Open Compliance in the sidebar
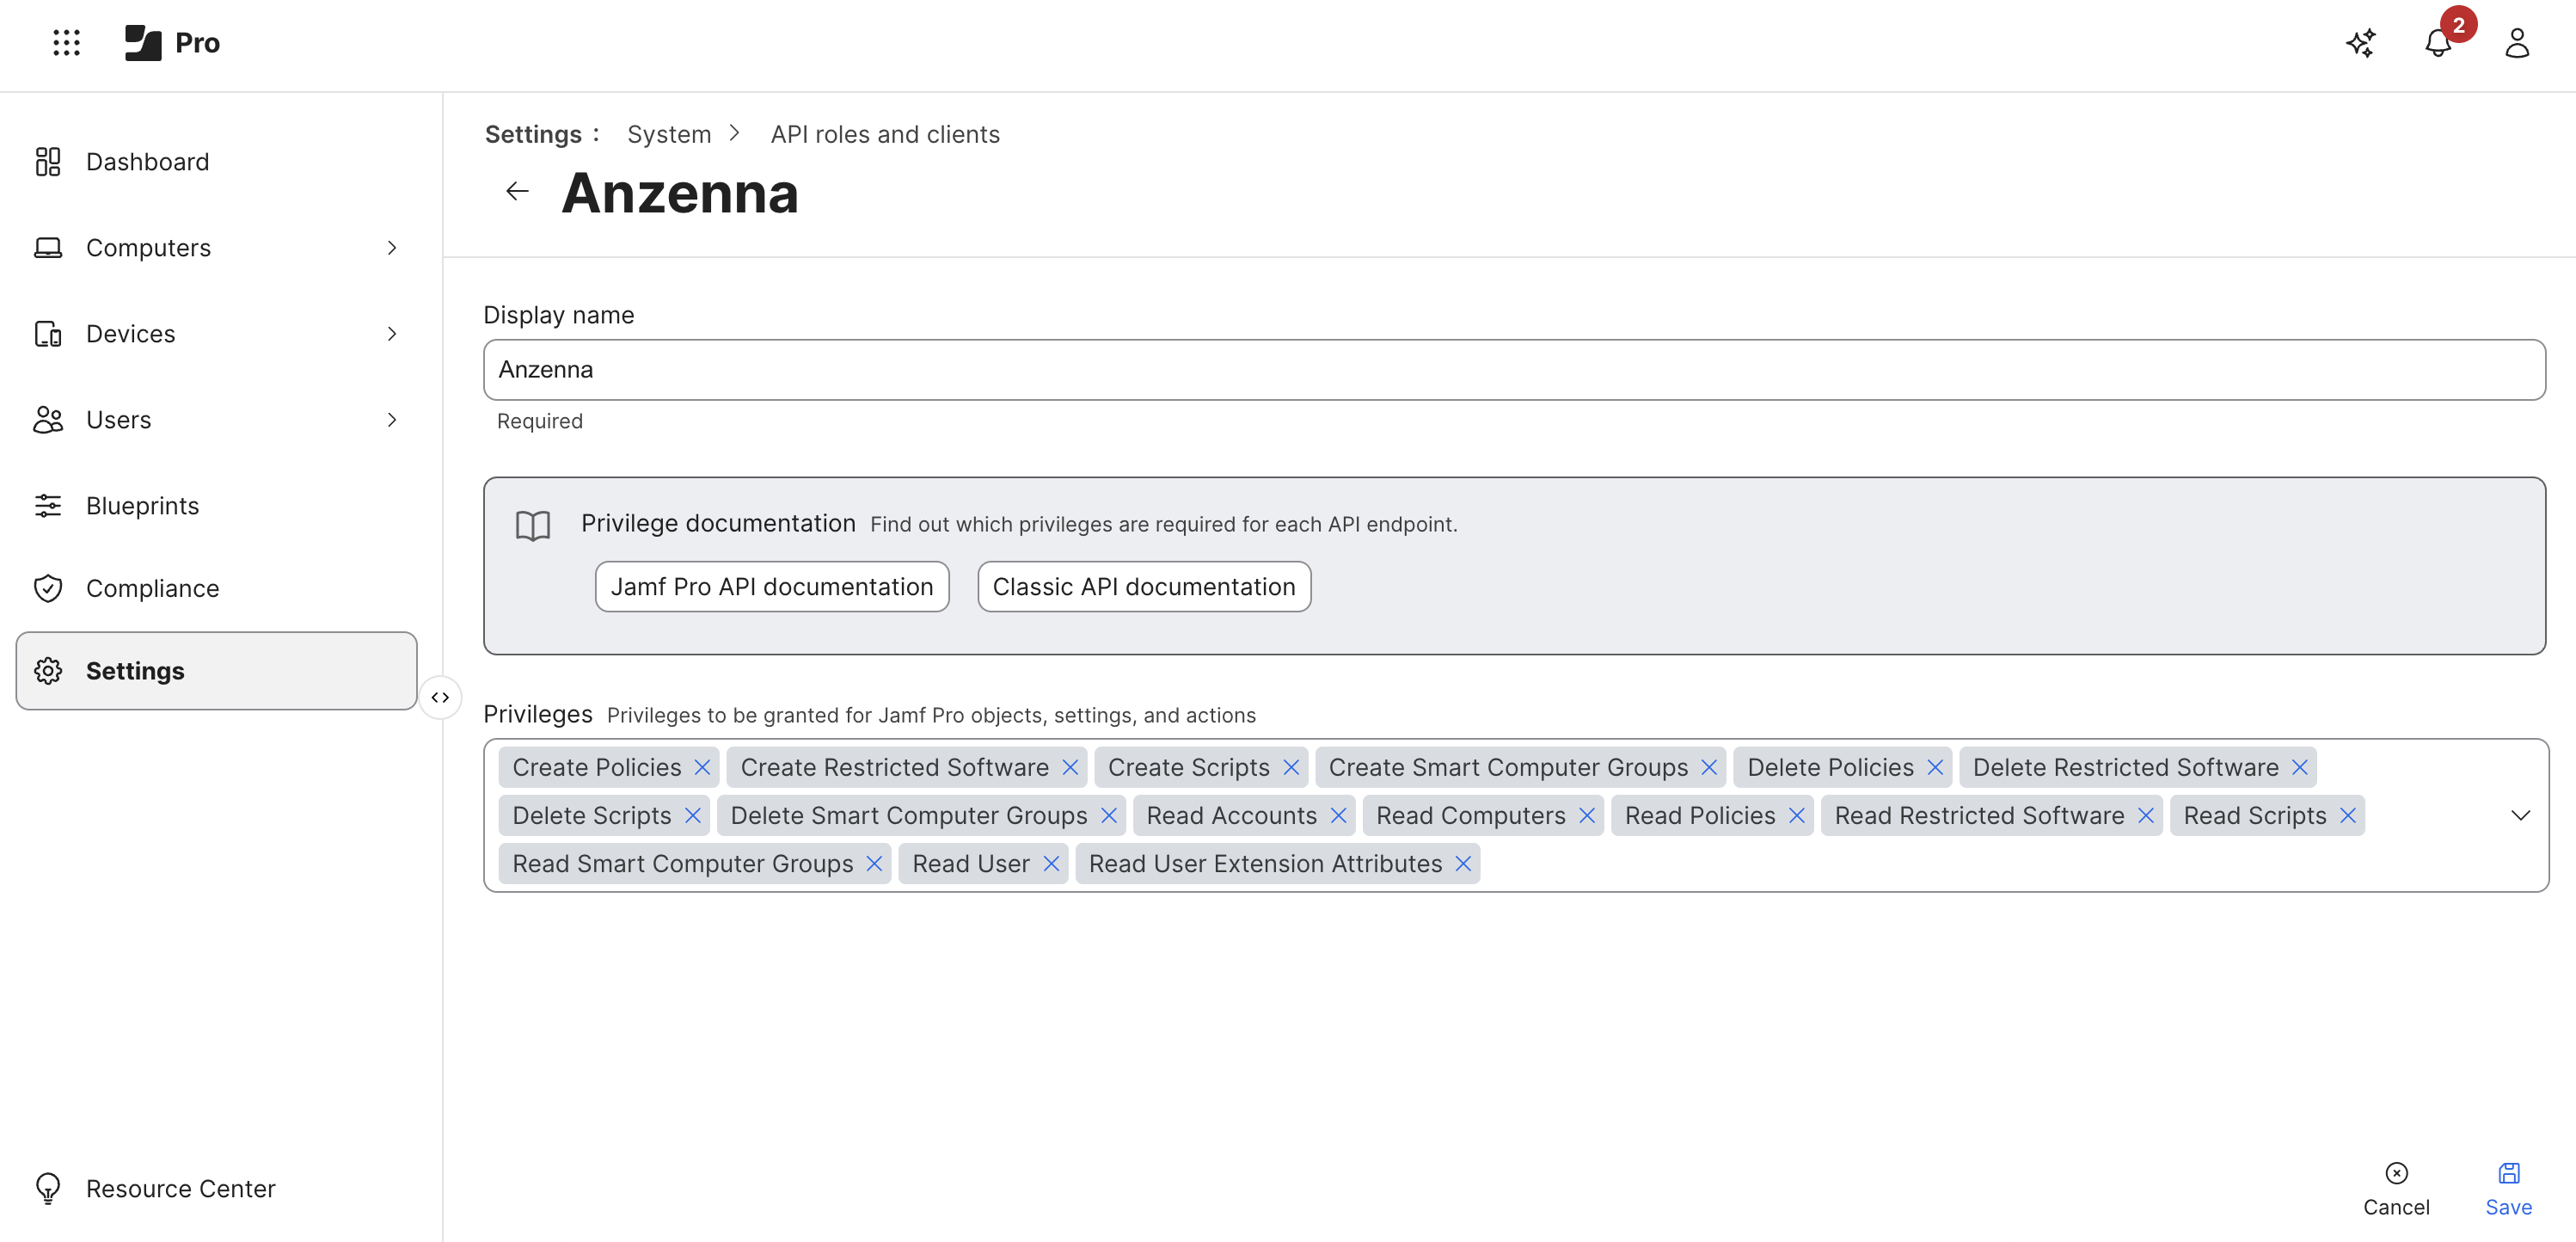Viewport: 2576px width, 1242px height. [152, 588]
